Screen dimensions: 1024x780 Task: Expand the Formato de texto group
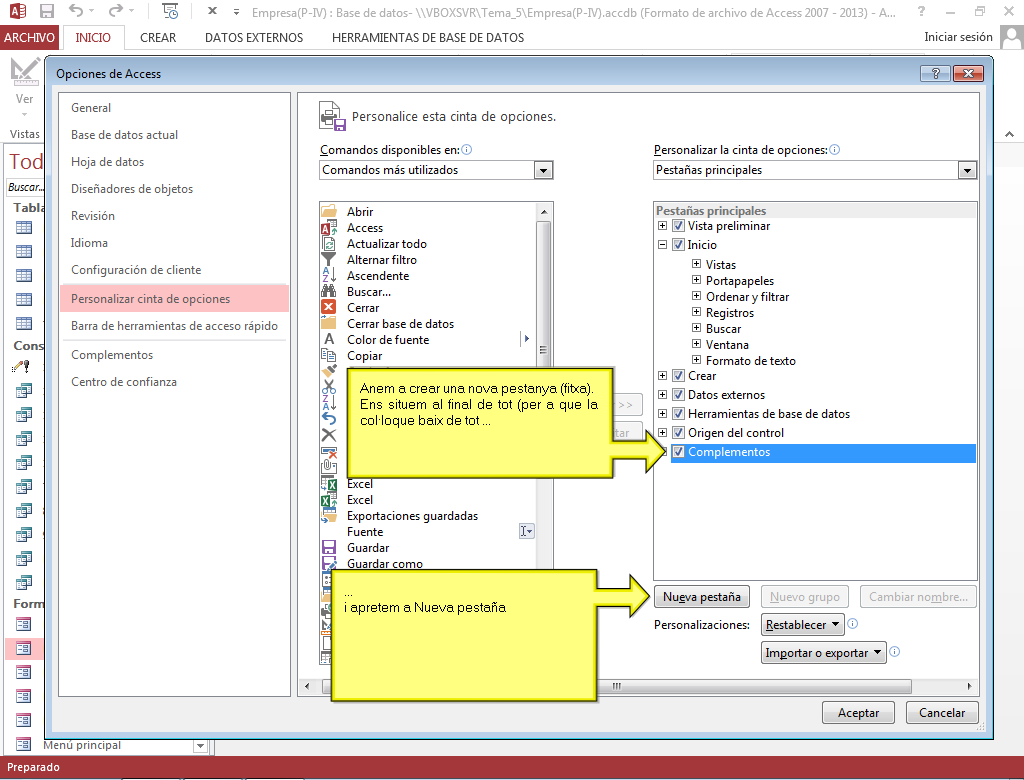pos(696,360)
